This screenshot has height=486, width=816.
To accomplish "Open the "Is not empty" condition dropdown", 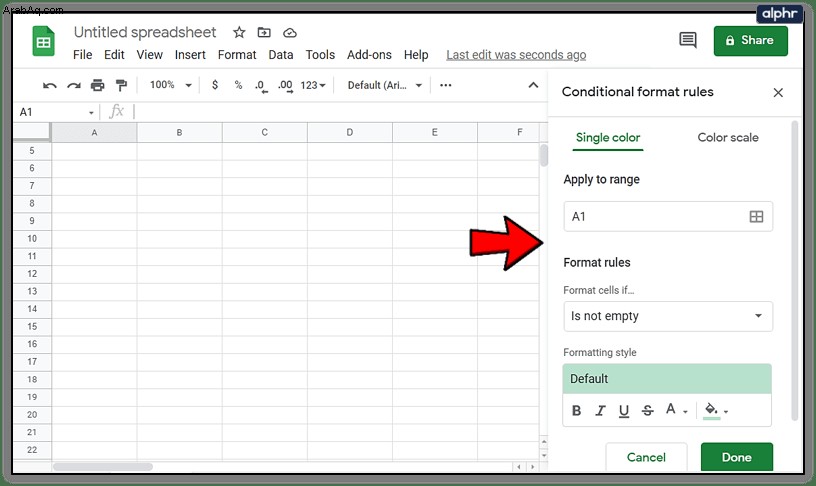I will click(x=668, y=316).
